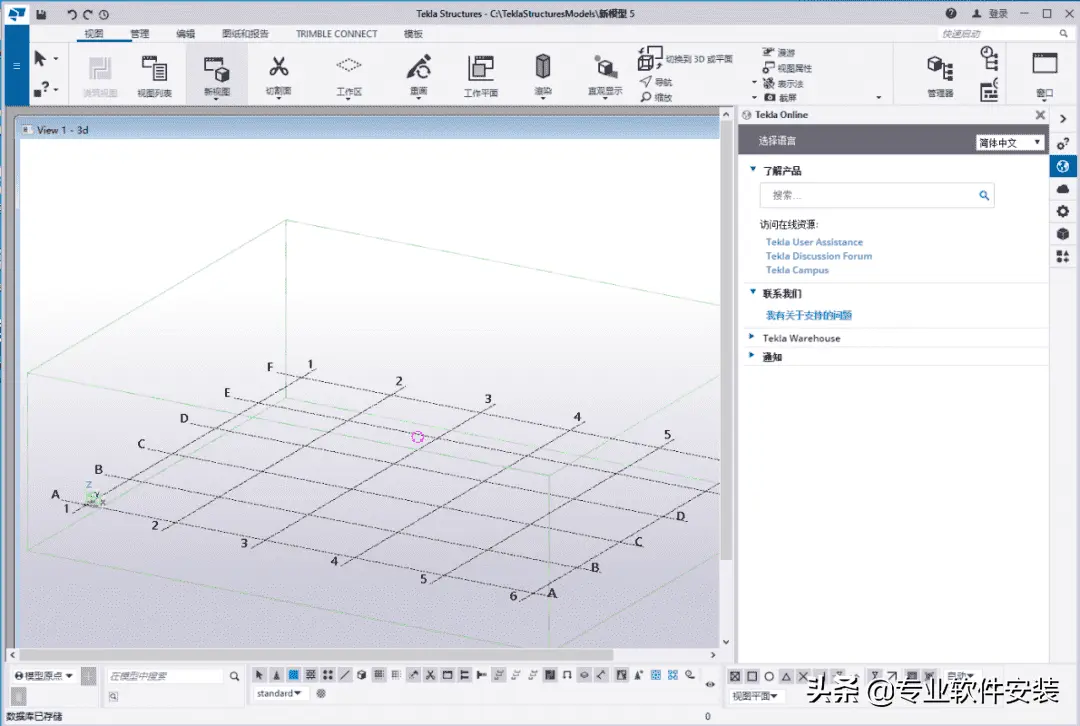Toggle the circle snap switch
Viewport: 1080px width, 726px height.
pyautogui.click(x=769, y=676)
